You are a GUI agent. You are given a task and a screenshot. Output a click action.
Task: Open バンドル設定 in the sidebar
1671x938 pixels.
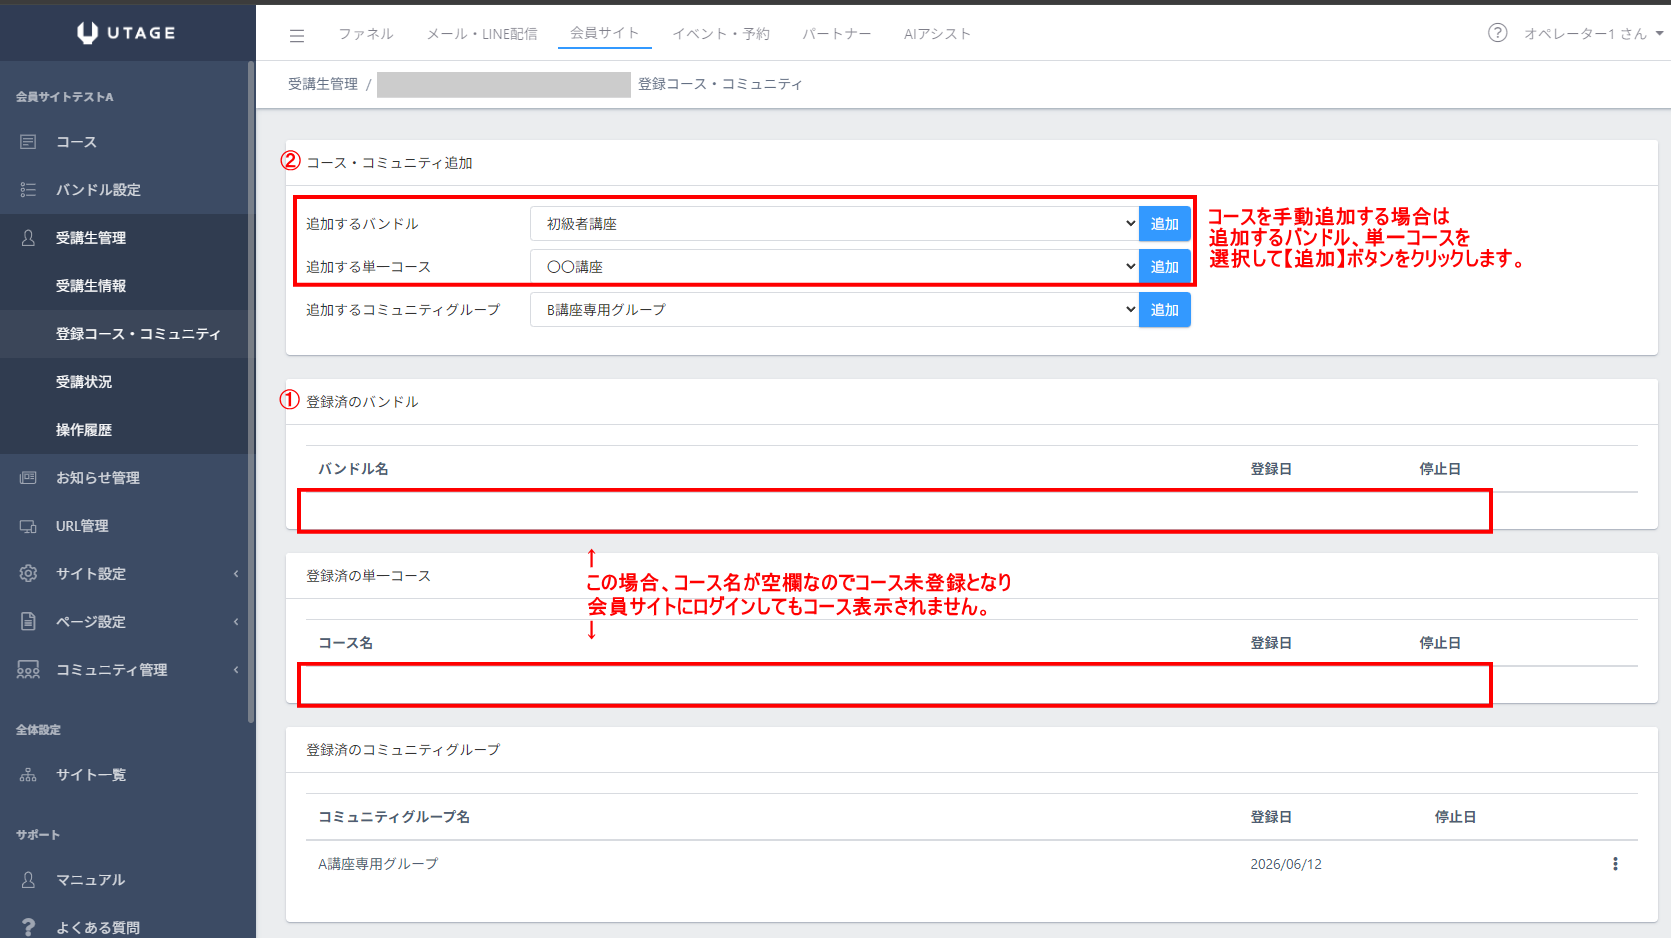[x=98, y=190]
